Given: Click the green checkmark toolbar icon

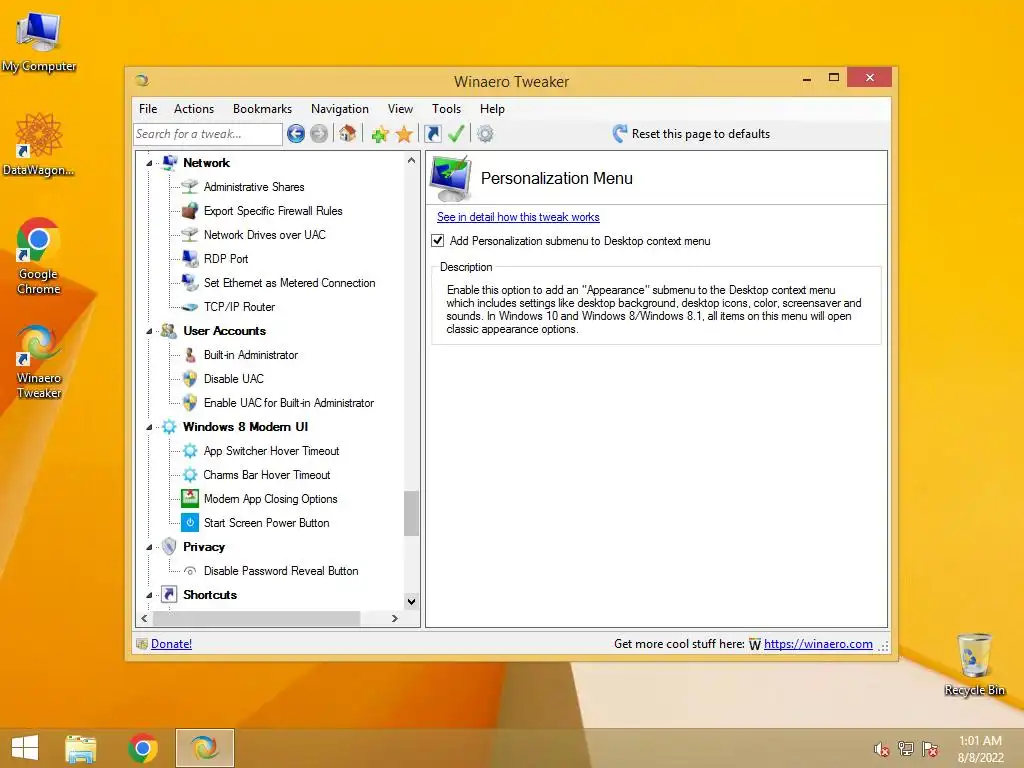Looking at the screenshot, I should coord(456,134).
